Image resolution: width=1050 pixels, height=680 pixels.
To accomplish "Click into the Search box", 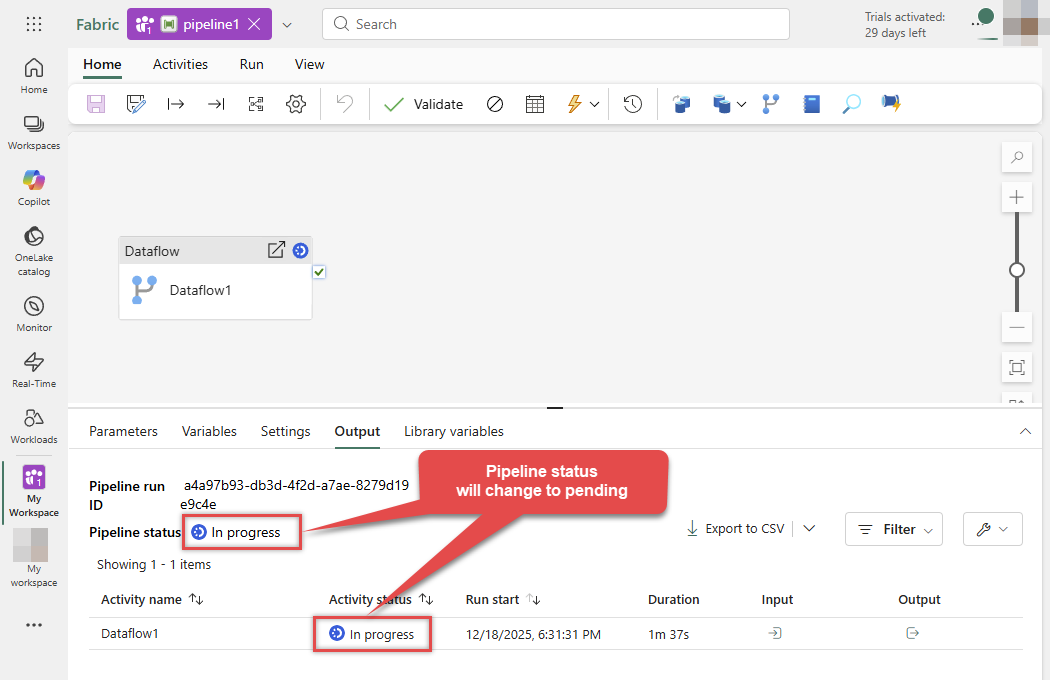I will [x=555, y=24].
